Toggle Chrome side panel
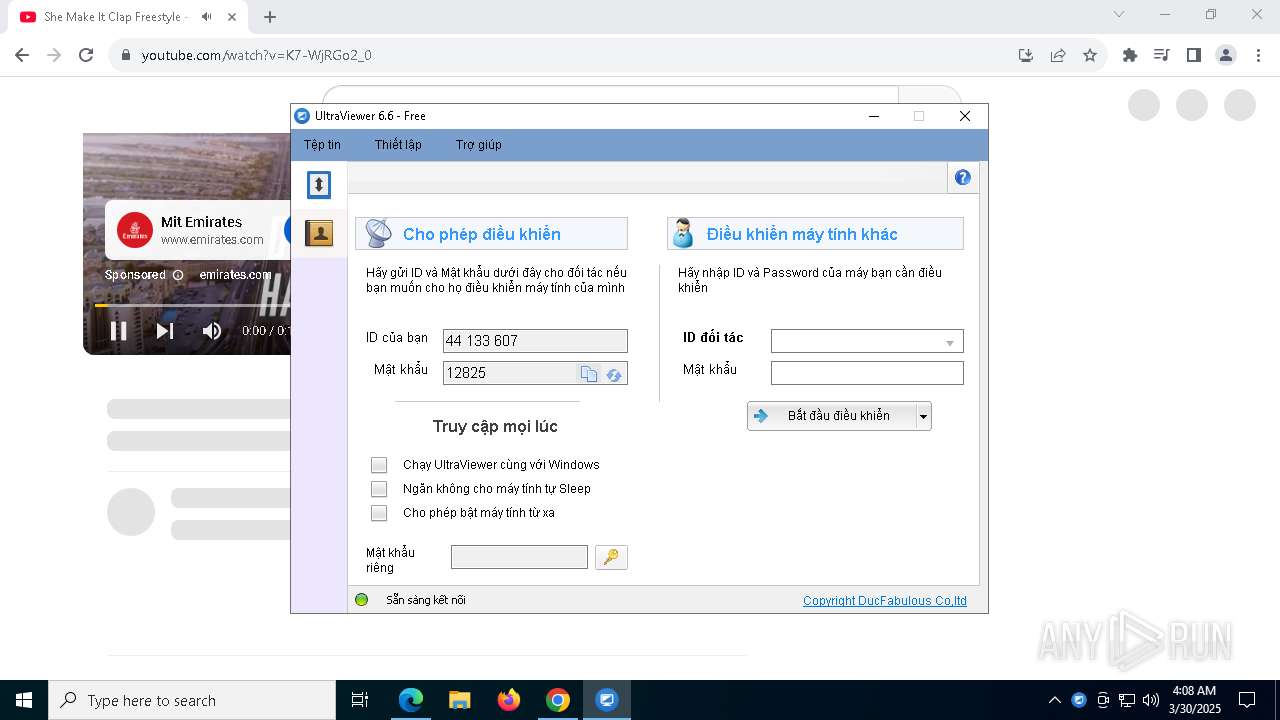This screenshot has height=720, width=1280. pyautogui.click(x=1194, y=55)
